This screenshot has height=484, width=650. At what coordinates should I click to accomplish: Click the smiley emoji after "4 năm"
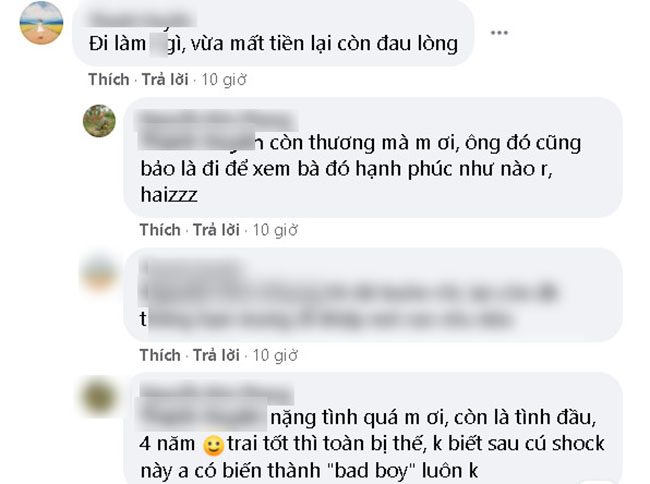213,445
